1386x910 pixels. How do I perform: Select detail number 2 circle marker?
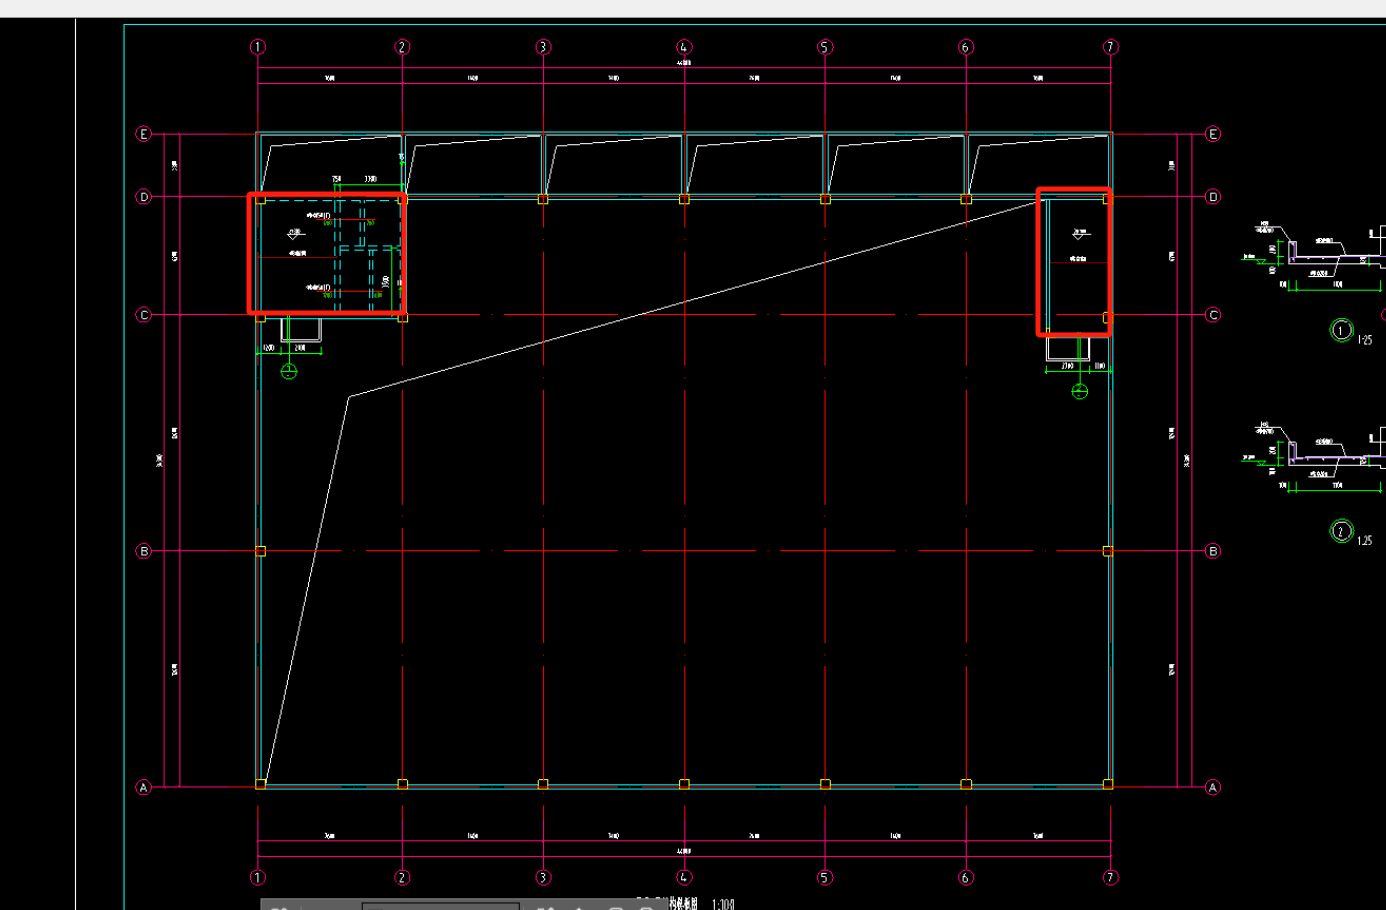(1341, 531)
